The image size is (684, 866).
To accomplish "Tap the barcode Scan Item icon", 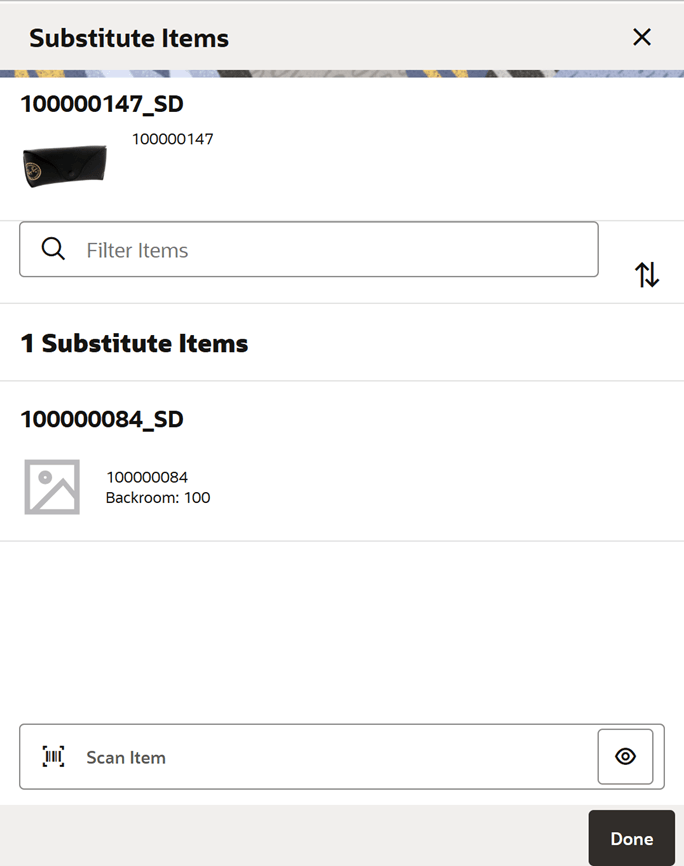I will coord(50,757).
